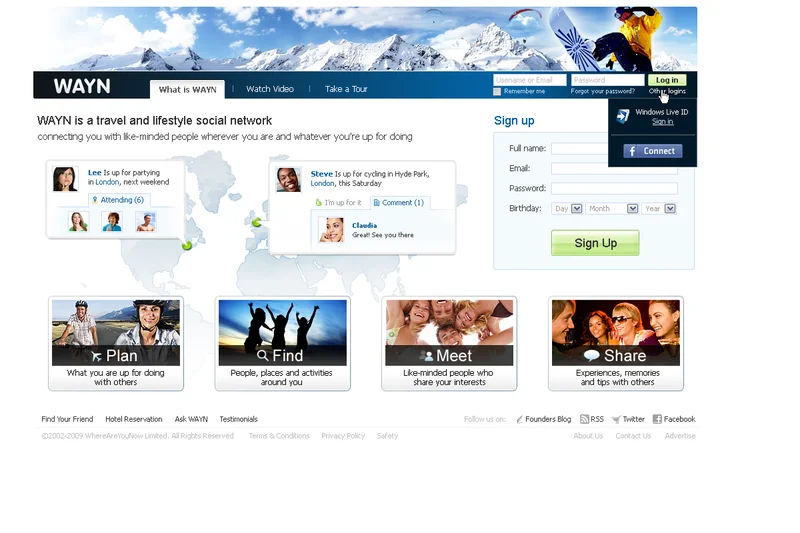This screenshot has width=800, height=533.
Task: Open the Facebook icon in footer
Action: click(657, 419)
